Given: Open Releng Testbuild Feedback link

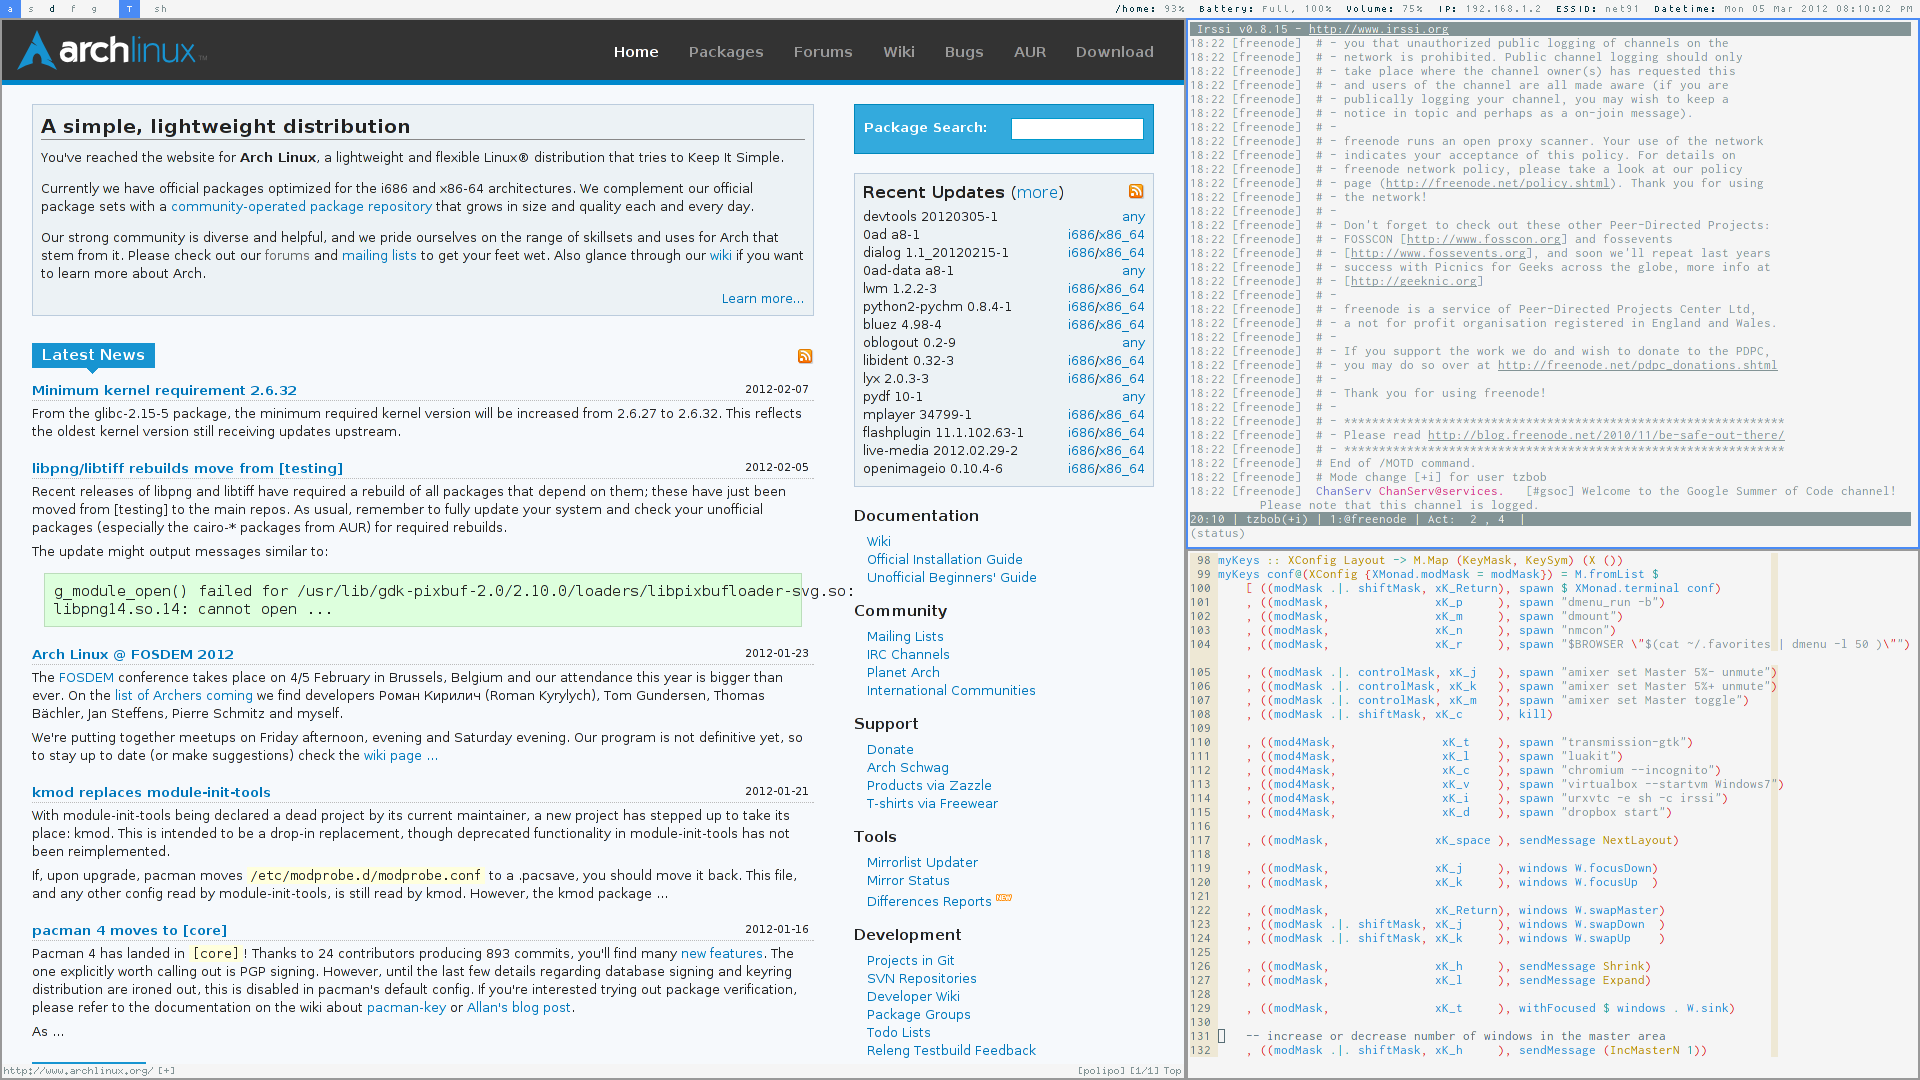Looking at the screenshot, I should tap(951, 1051).
